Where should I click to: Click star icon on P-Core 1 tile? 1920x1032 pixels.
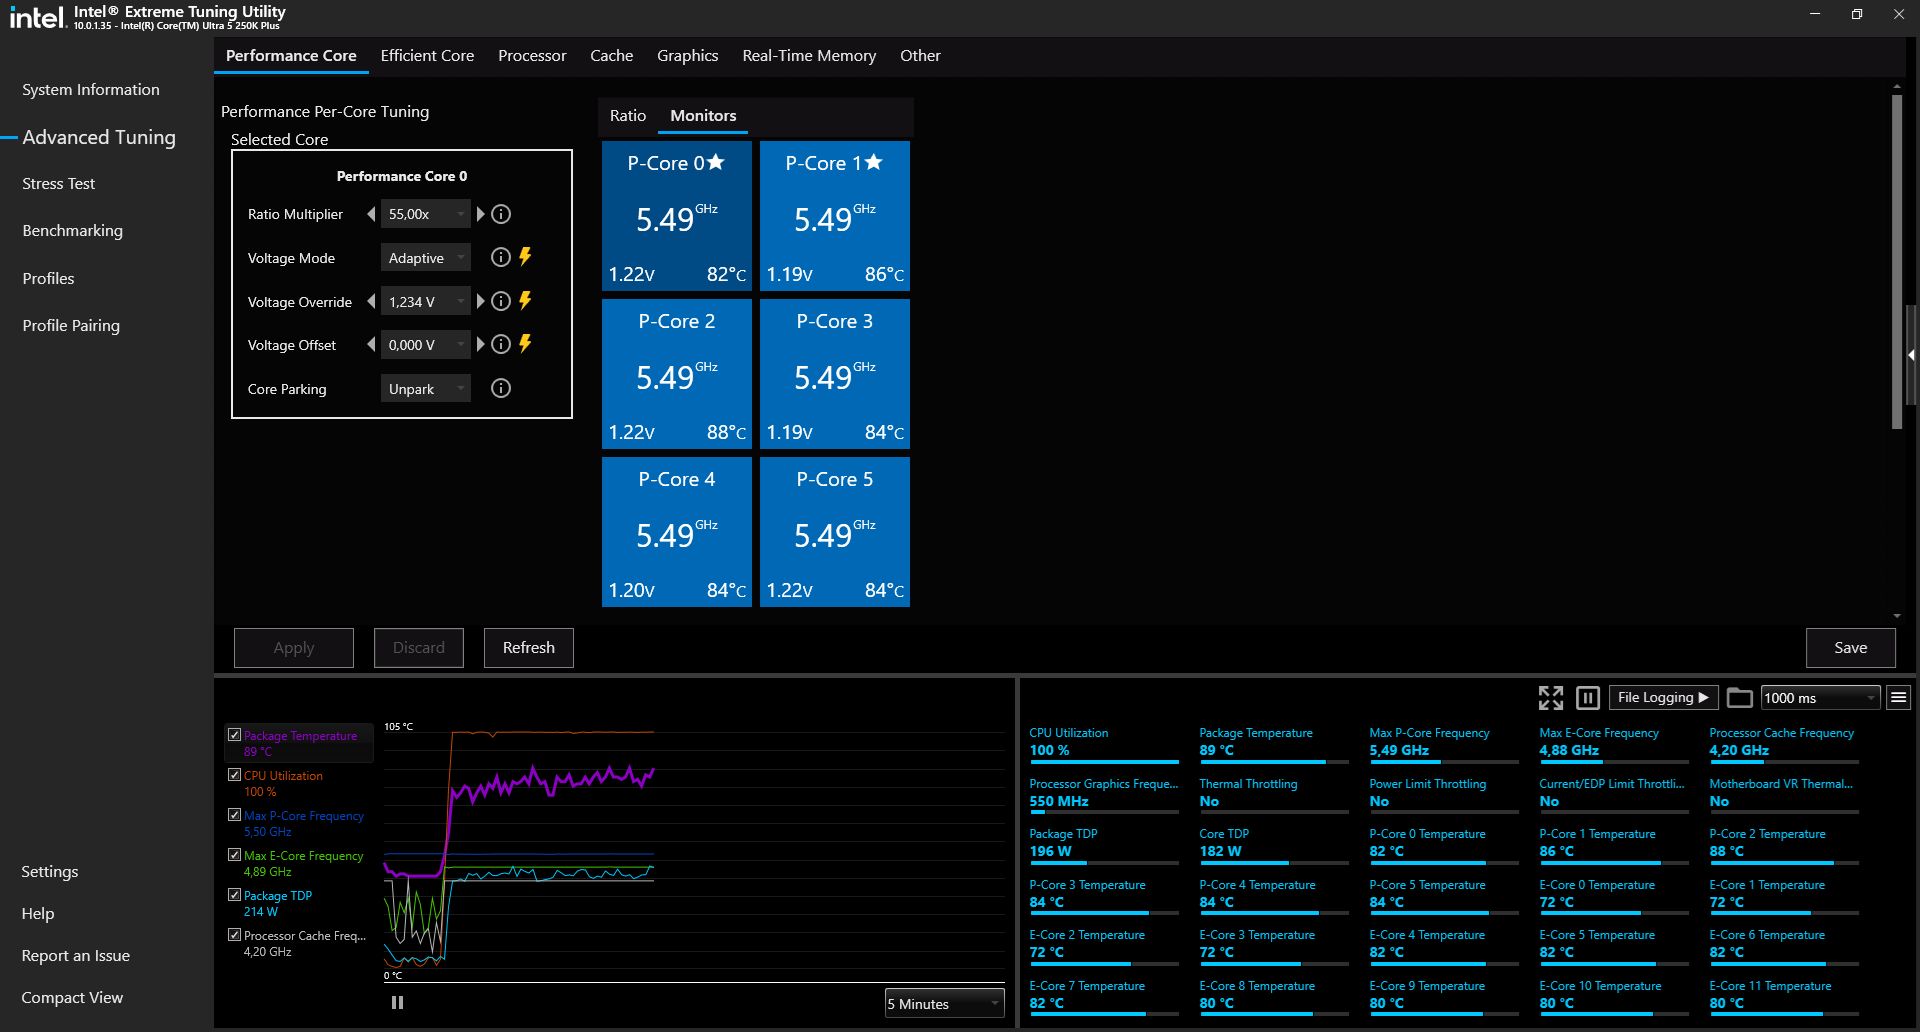[x=873, y=161]
